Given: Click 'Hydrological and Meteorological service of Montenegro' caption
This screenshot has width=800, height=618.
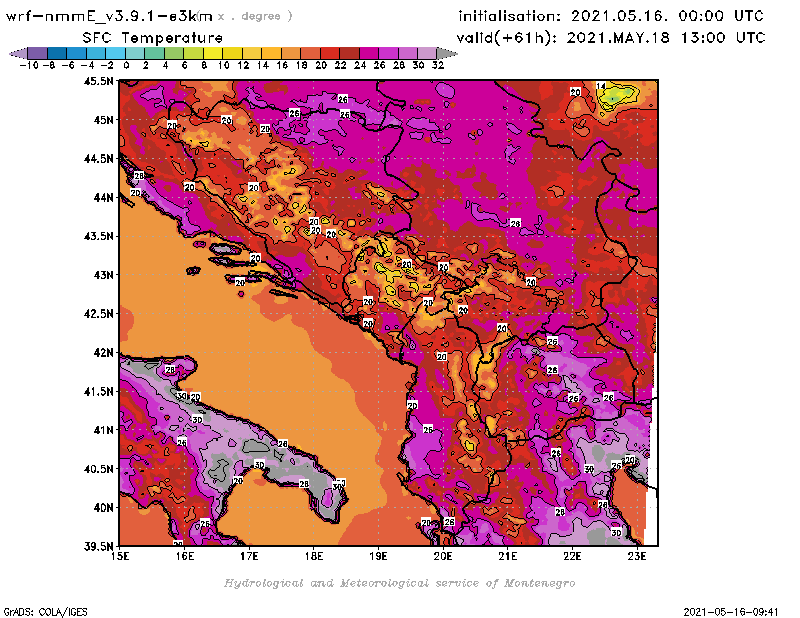Looking at the screenshot, I should pos(399,583).
